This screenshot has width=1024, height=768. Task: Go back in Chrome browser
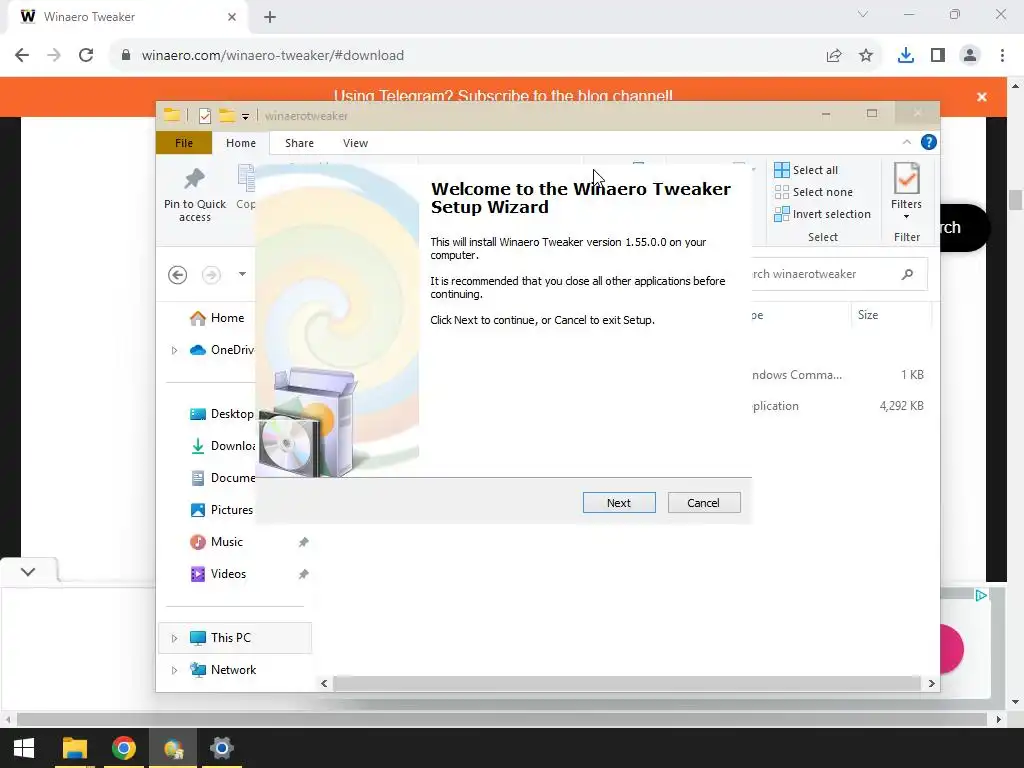[22, 56]
